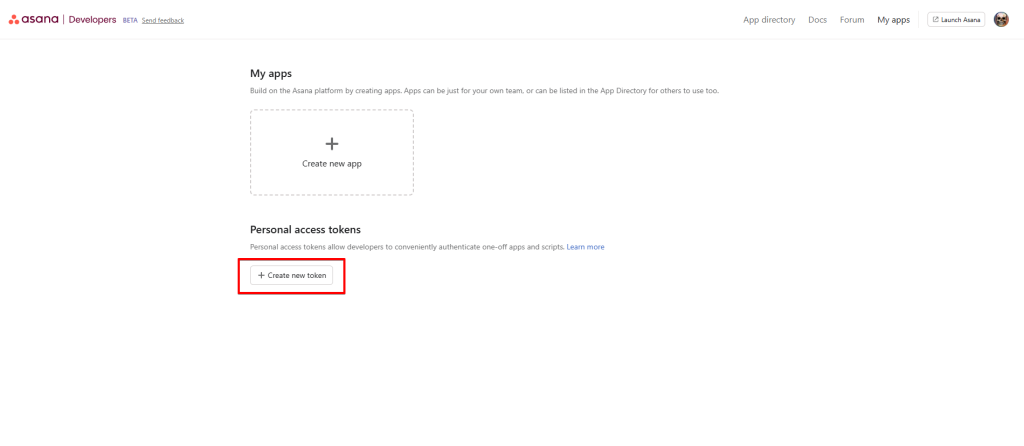Click the Personal access tokens heading
Screen dimensions: 1024x446
point(305,230)
